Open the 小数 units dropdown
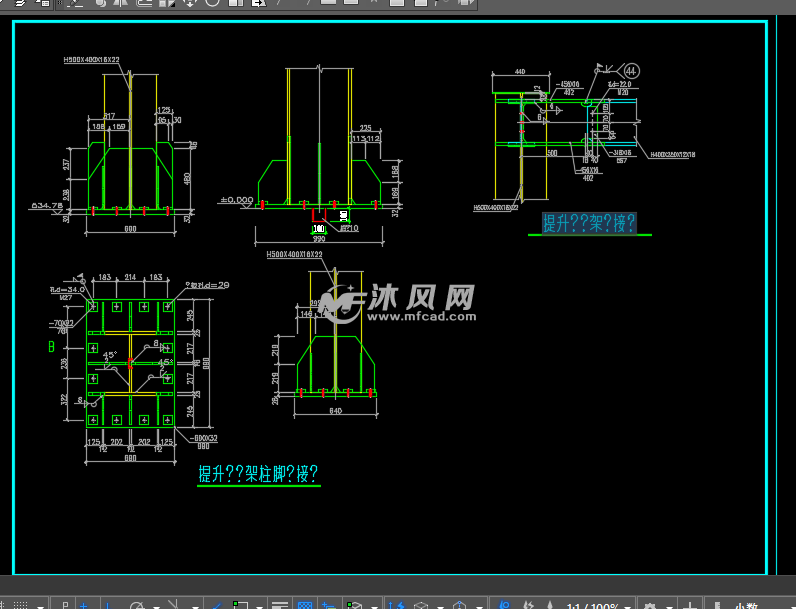 tap(746, 606)
